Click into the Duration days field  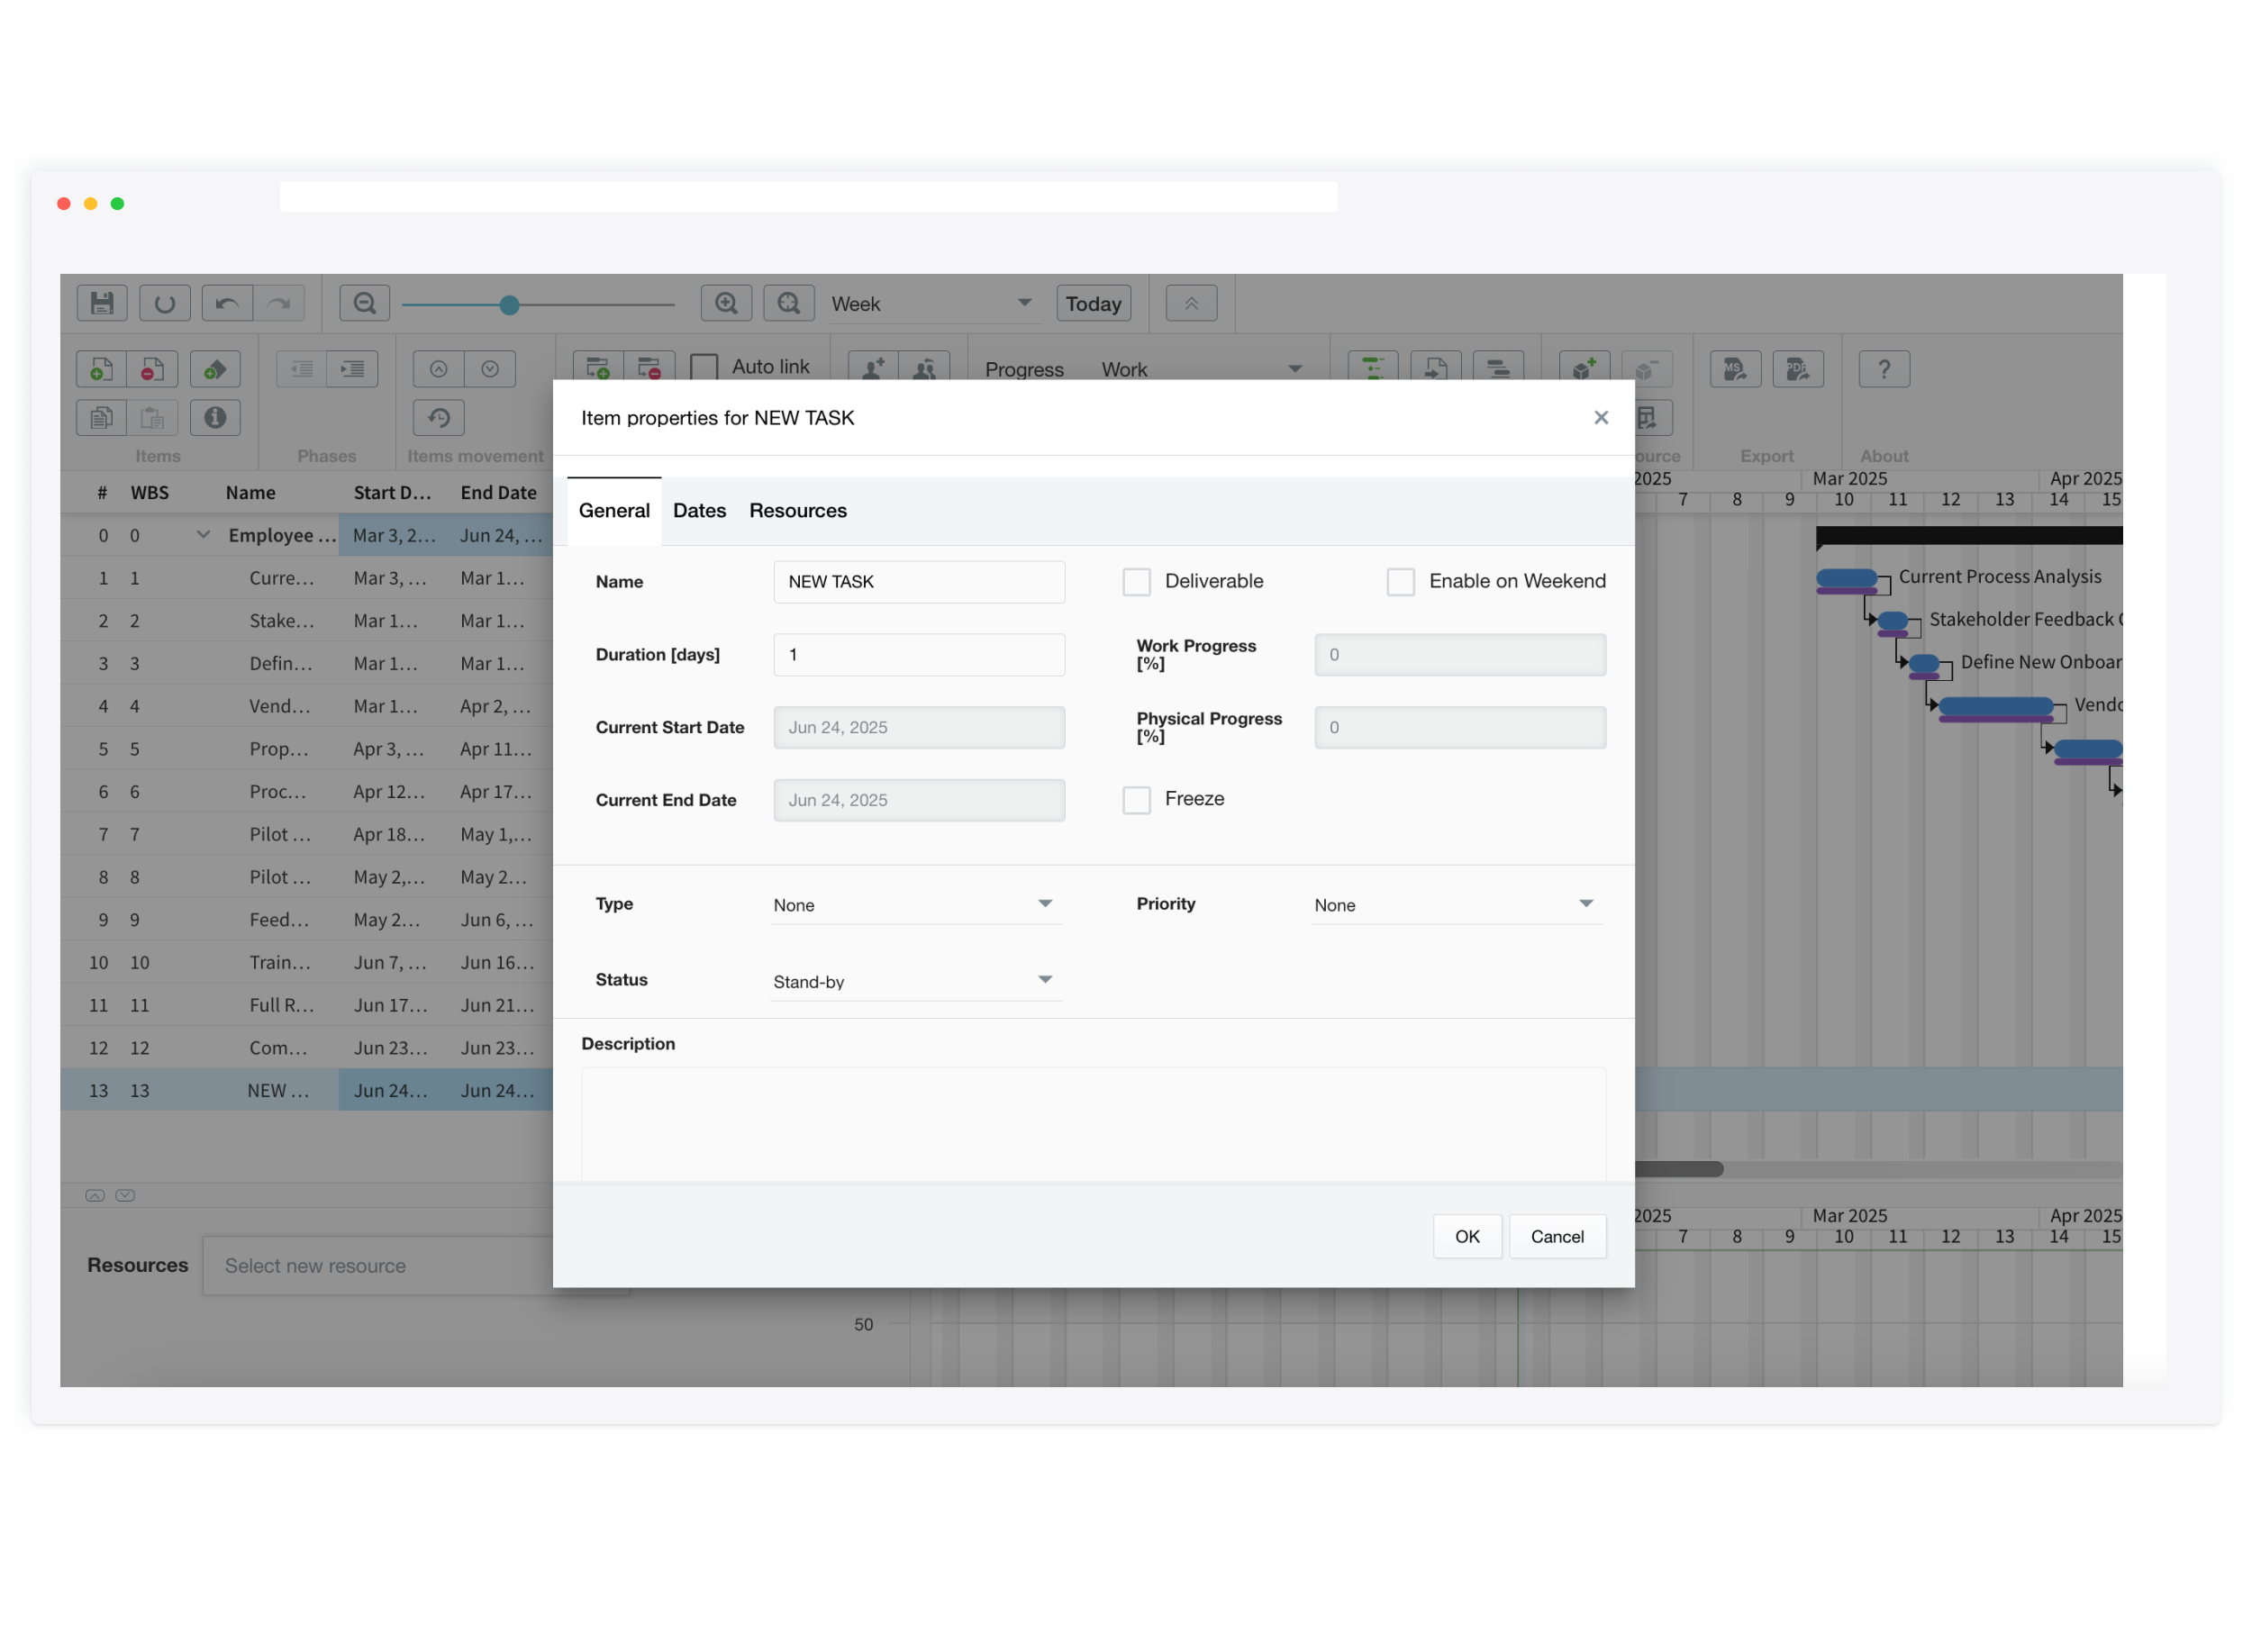click(918, 655)
